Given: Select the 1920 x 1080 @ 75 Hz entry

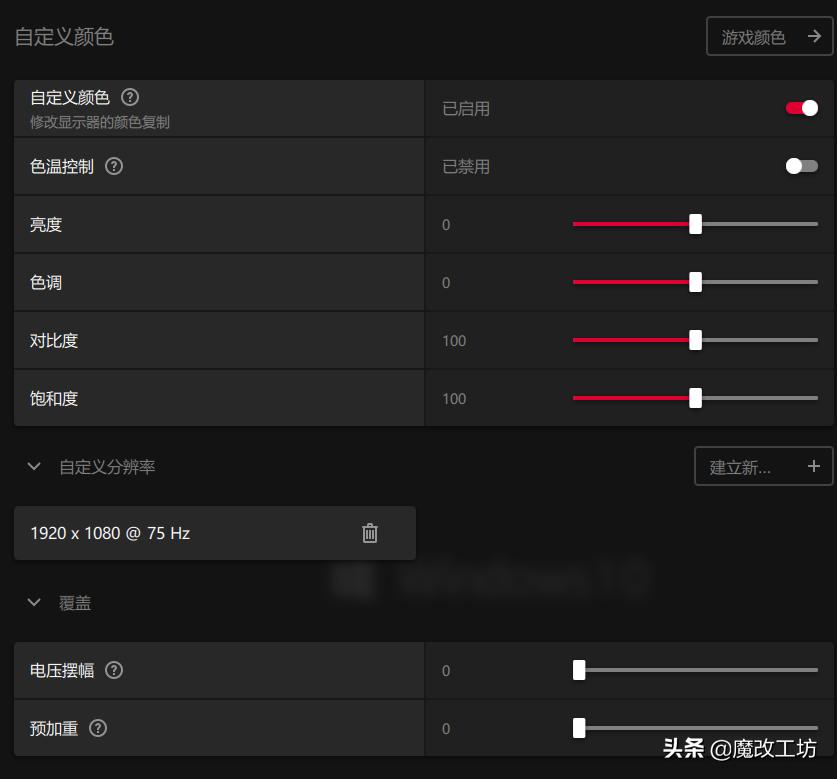Looking at the screenshot, I should (x=150, y=533).
